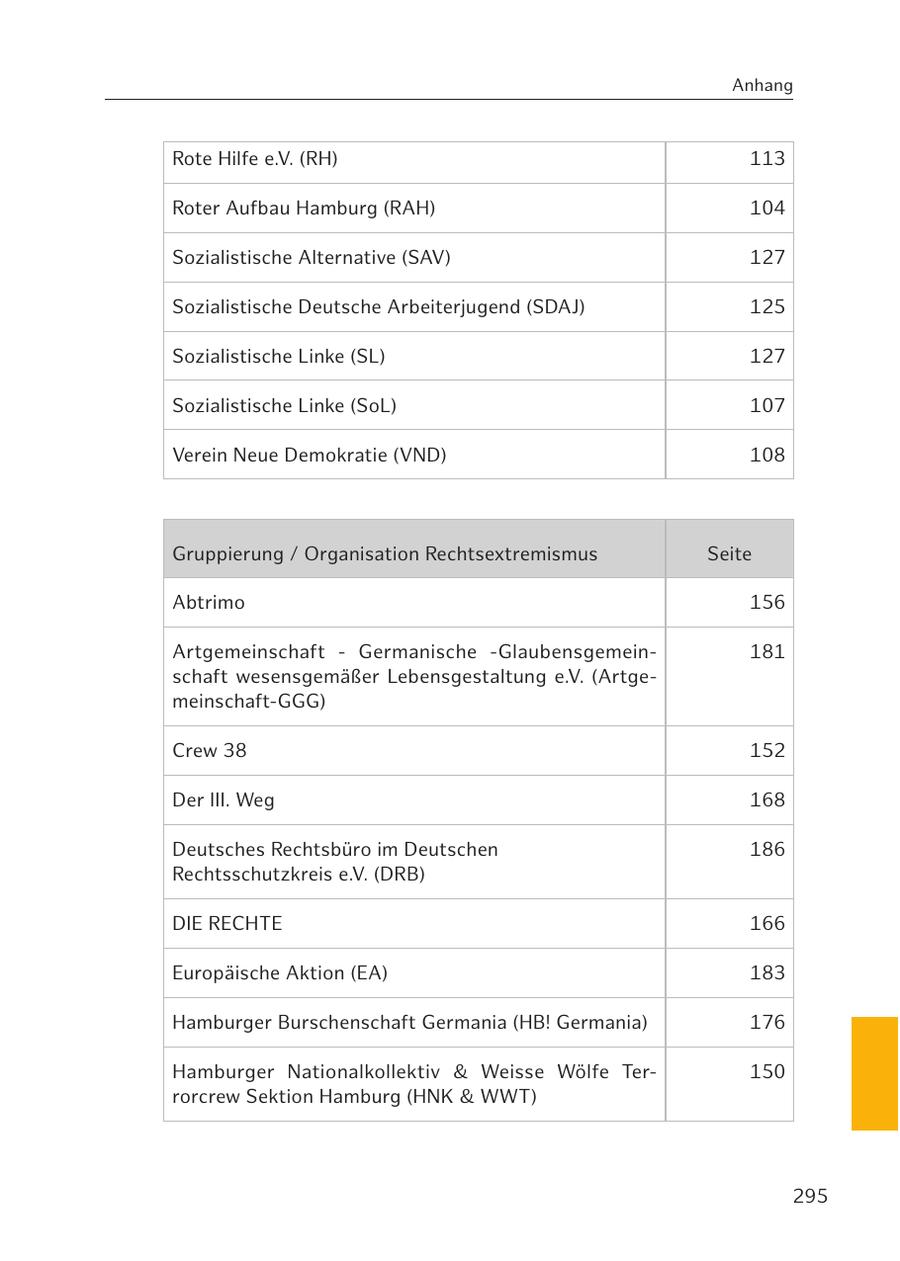Click the "Seite" column header
Screen dimensions: 900x1261
coord(729,554)
